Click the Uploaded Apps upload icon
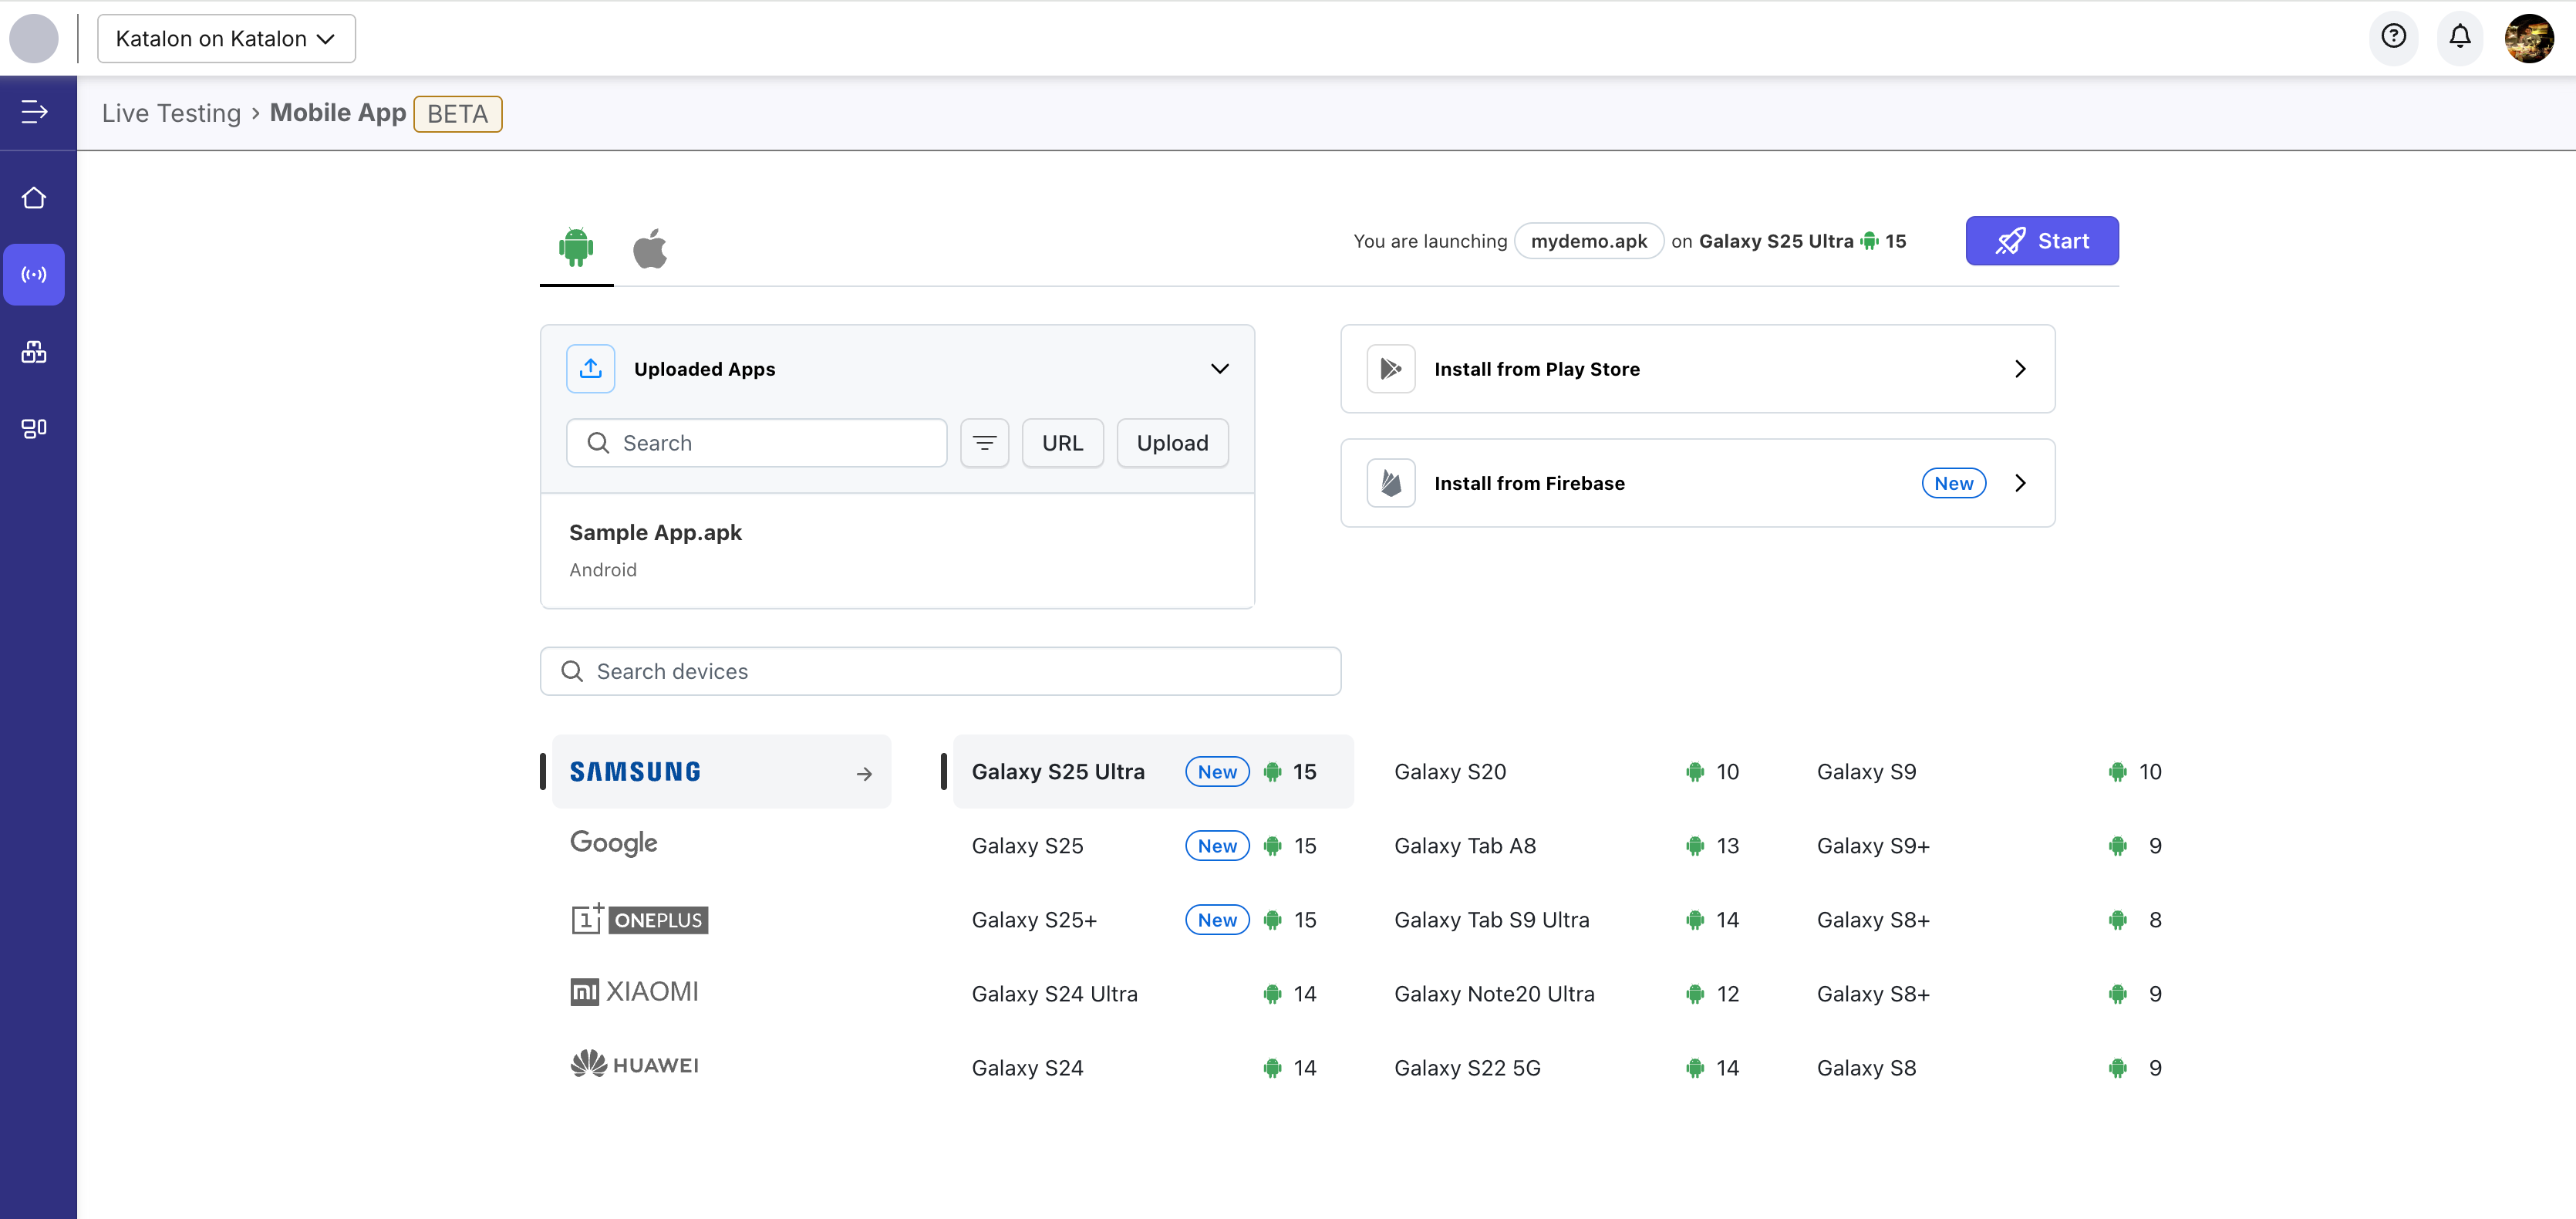 591,369
